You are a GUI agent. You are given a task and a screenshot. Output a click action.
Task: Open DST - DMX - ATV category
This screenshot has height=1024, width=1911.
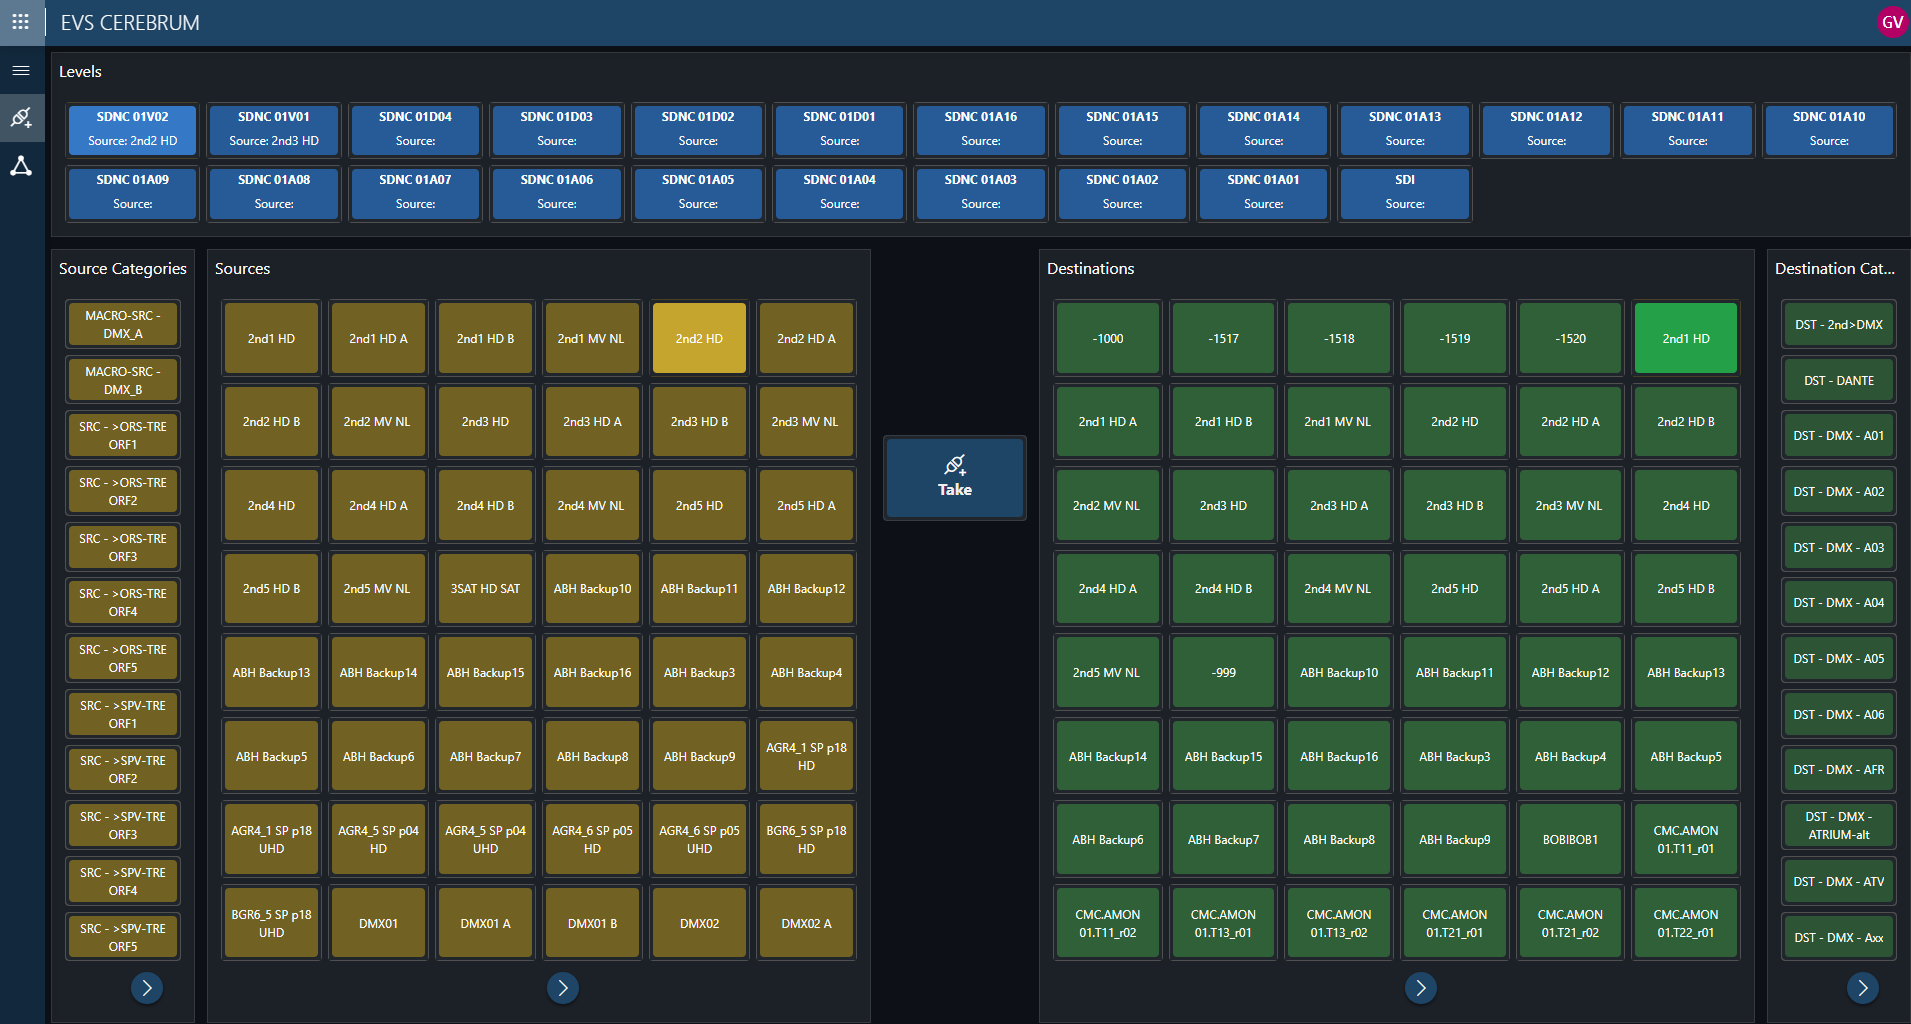(x=1838, y=881)
